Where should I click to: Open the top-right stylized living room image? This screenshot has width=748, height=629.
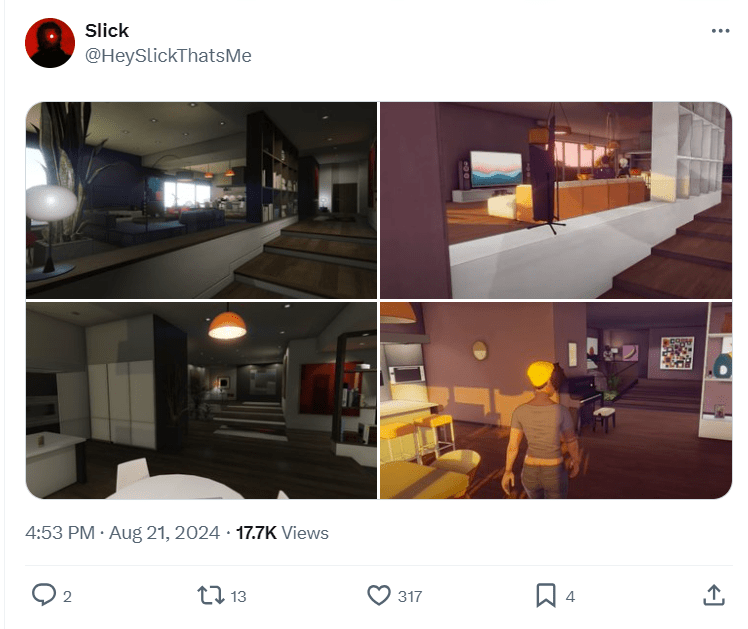pos(556,200)
